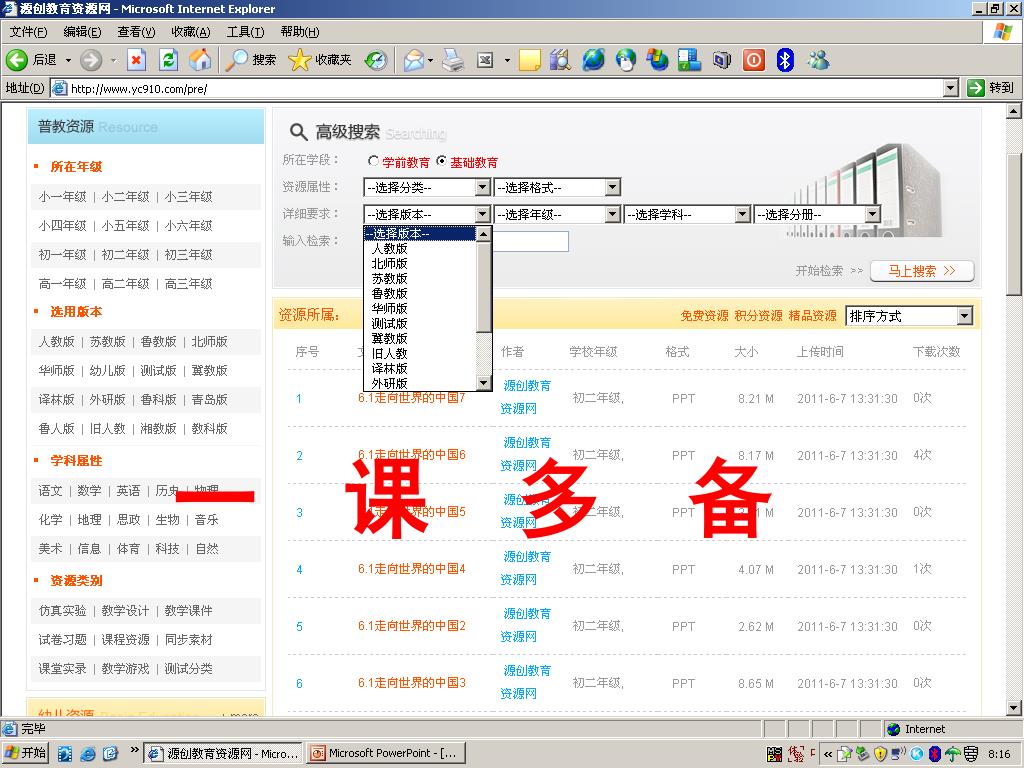
Task: Open the Internet Explorer quick launch icon
Action: click(x=88, y=754)
